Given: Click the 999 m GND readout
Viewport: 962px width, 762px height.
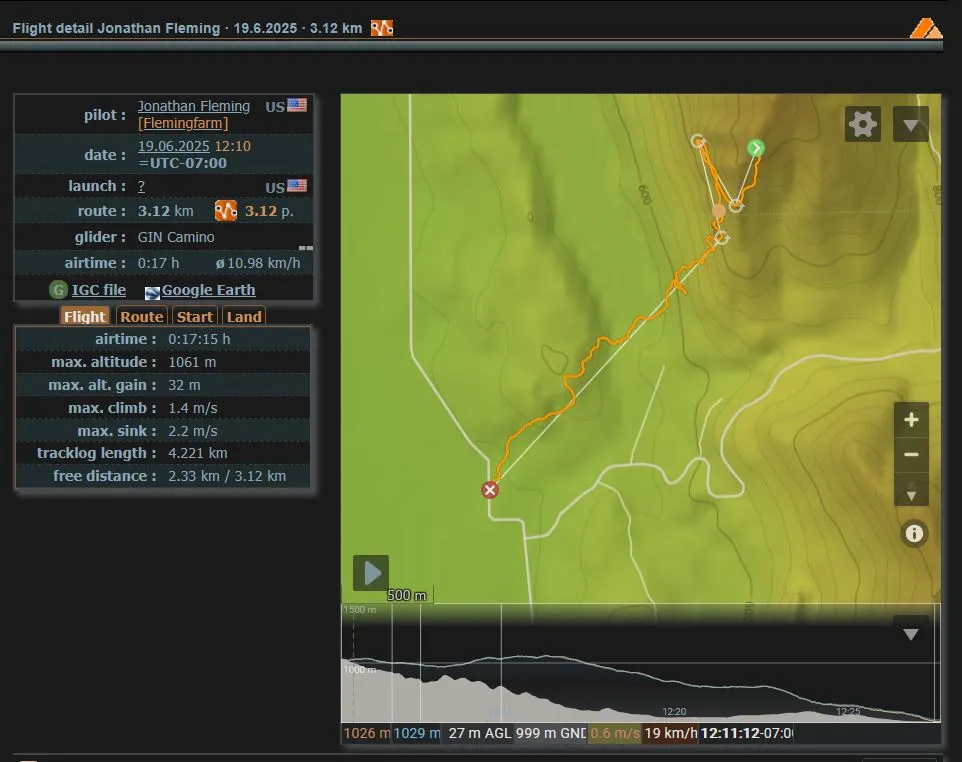Looking at the screenshot, I should (x=550, y=733).
